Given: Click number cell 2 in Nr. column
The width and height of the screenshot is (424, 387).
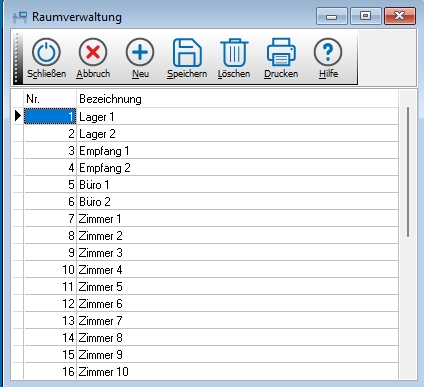Looking at the screenshot, I should 50,134.
